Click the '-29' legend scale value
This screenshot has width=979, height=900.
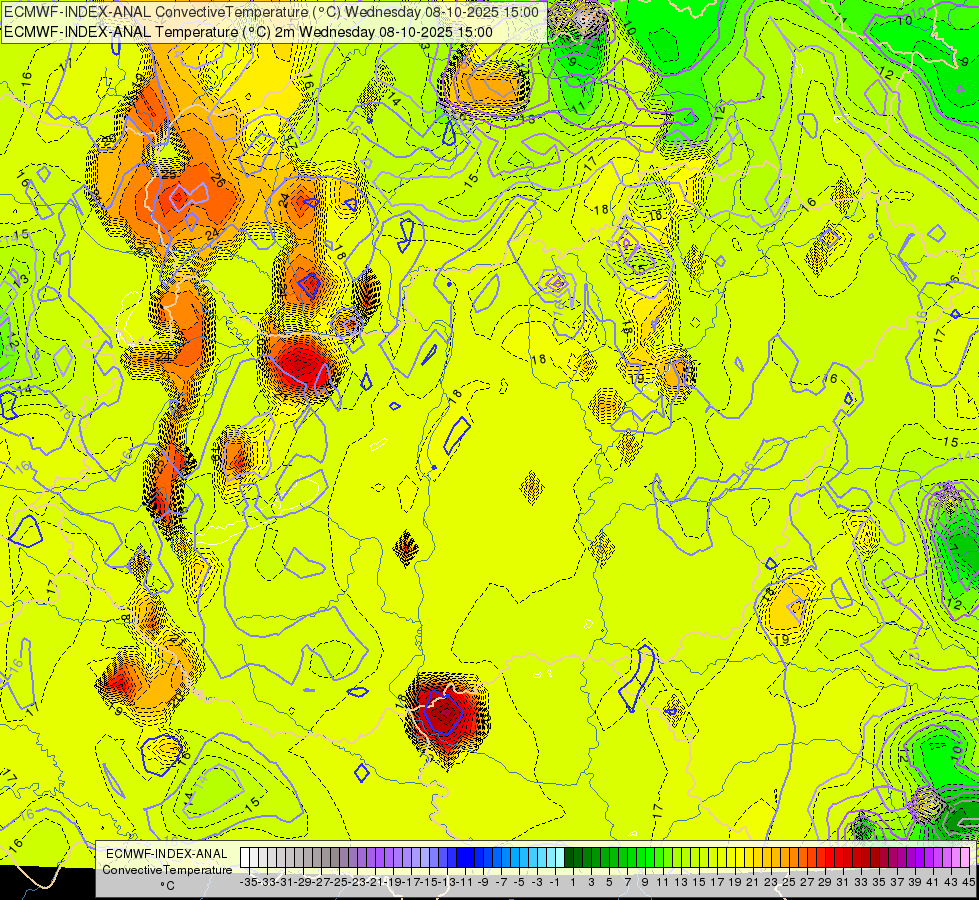[x=303, y=882]
